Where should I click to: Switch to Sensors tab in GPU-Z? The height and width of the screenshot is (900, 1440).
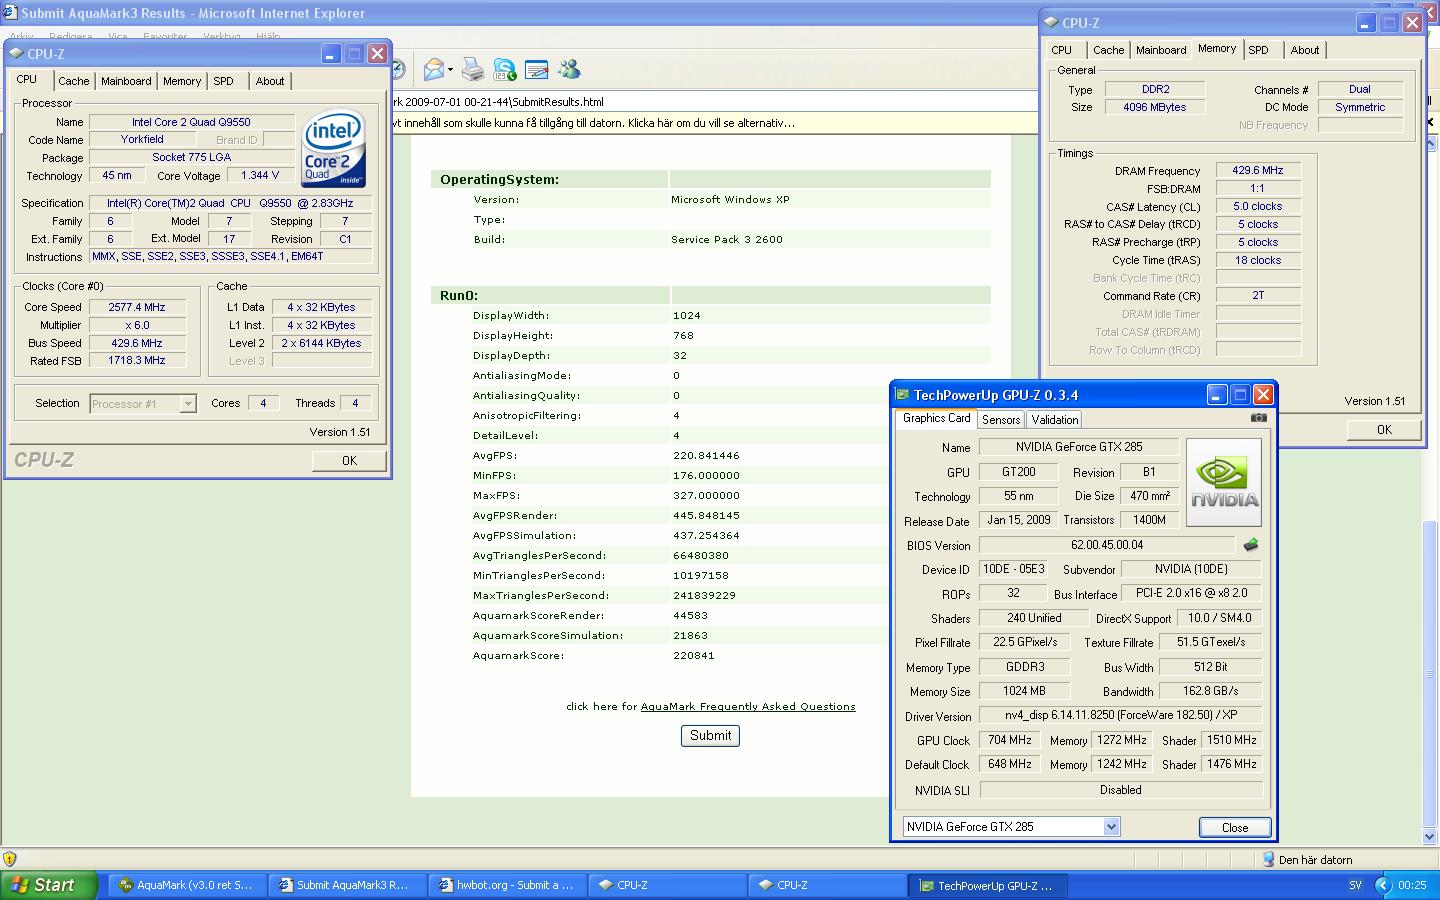[x=1001, y=420]
